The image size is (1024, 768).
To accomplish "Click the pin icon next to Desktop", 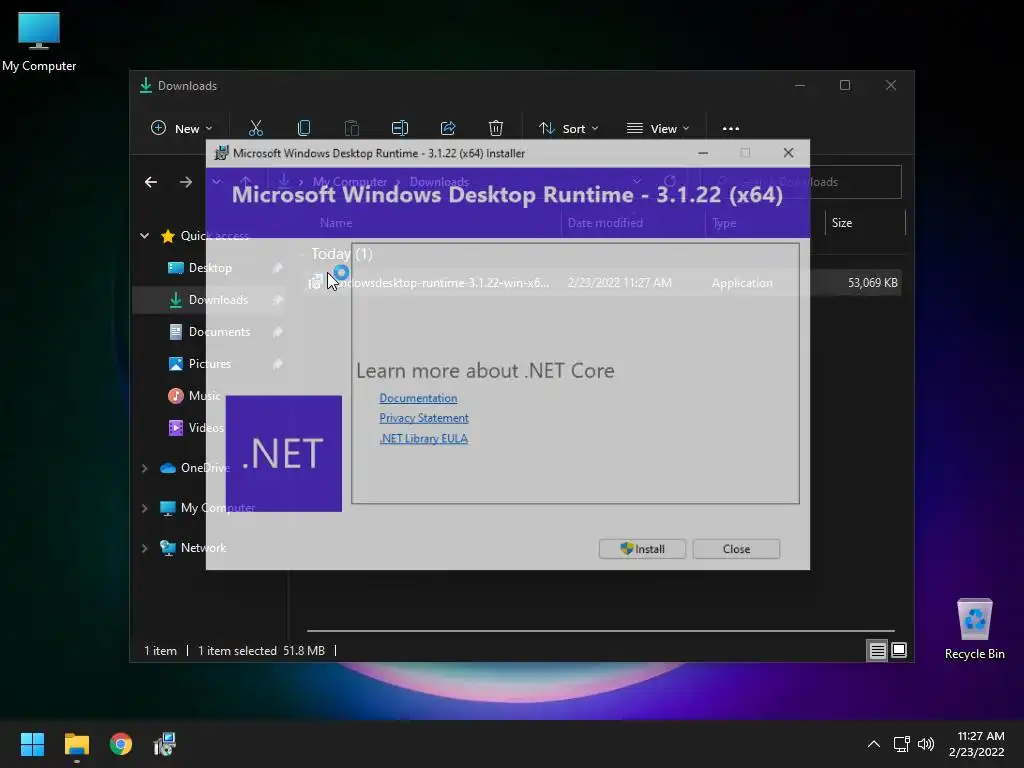I will coord(278,268).
